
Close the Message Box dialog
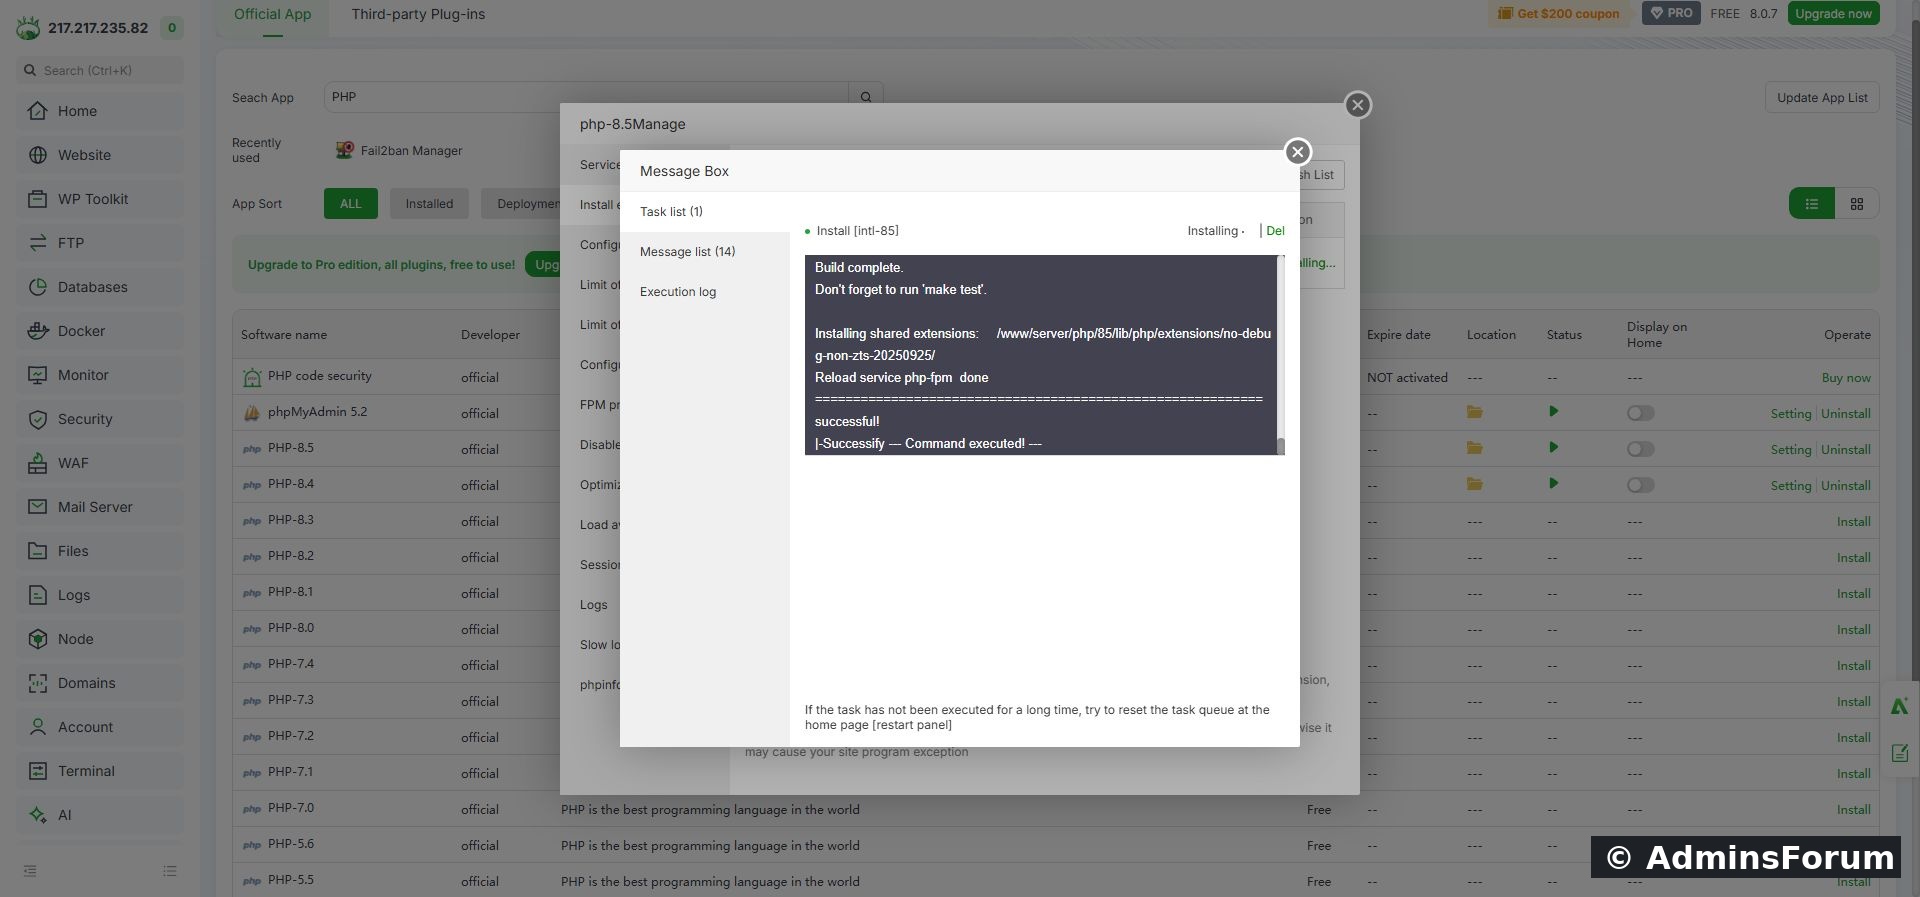[x=1298, y=152]
